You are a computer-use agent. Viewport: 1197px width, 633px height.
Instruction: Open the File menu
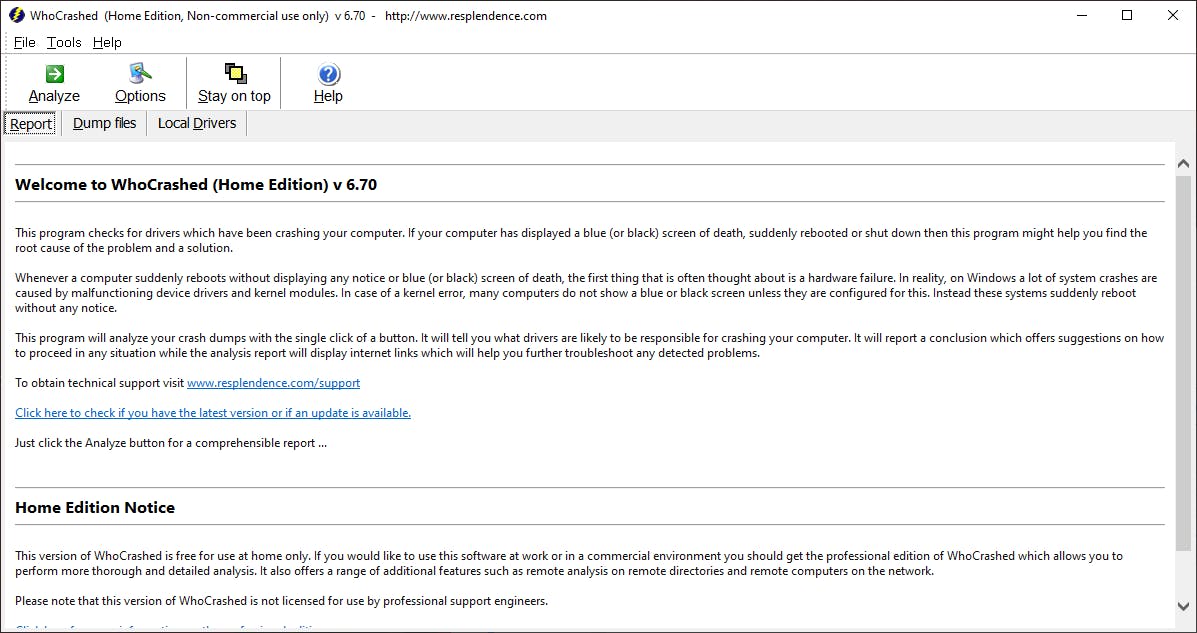(x=24, y=42)
